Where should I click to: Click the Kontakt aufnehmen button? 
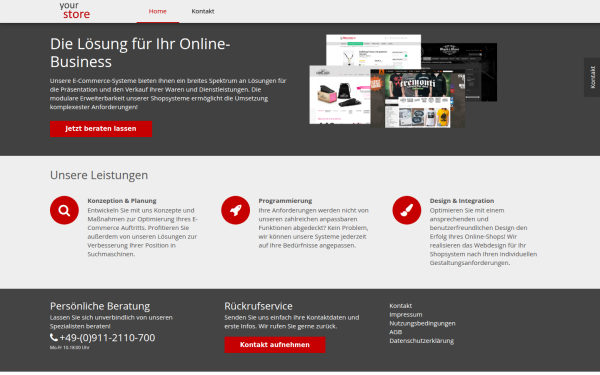275,344
